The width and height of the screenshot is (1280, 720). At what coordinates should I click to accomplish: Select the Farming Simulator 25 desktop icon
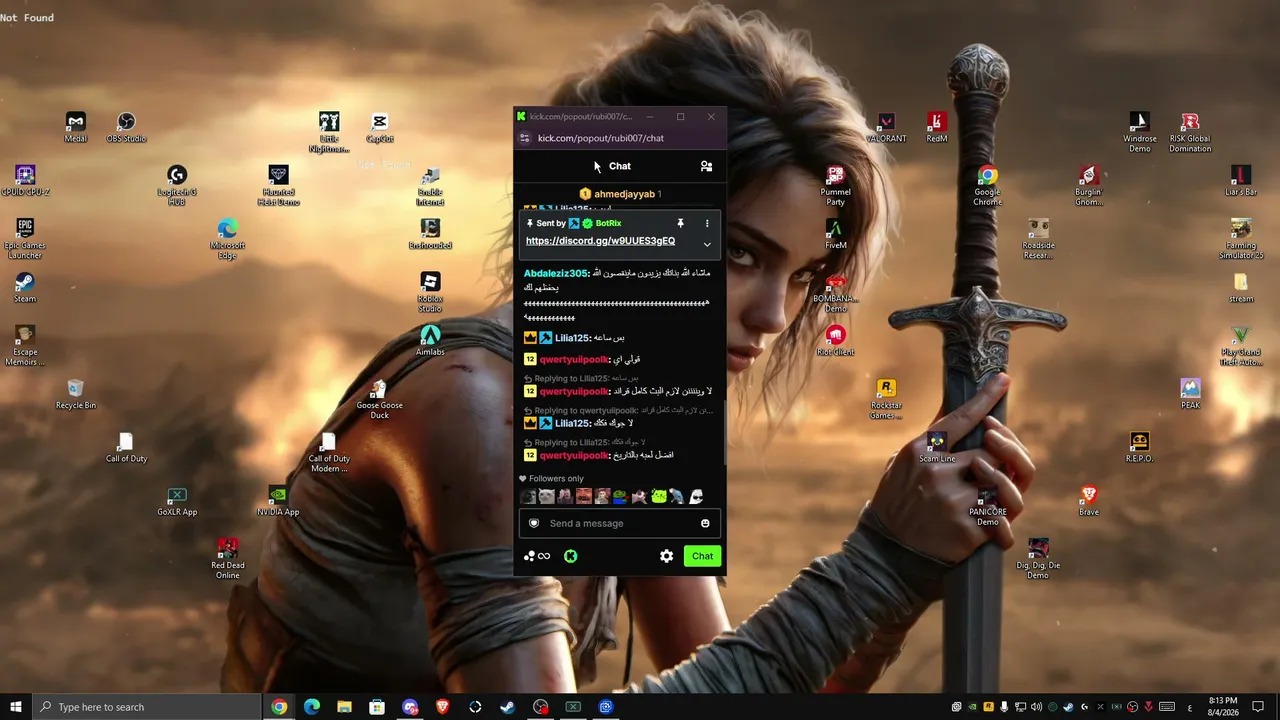tap(1241, 239)
